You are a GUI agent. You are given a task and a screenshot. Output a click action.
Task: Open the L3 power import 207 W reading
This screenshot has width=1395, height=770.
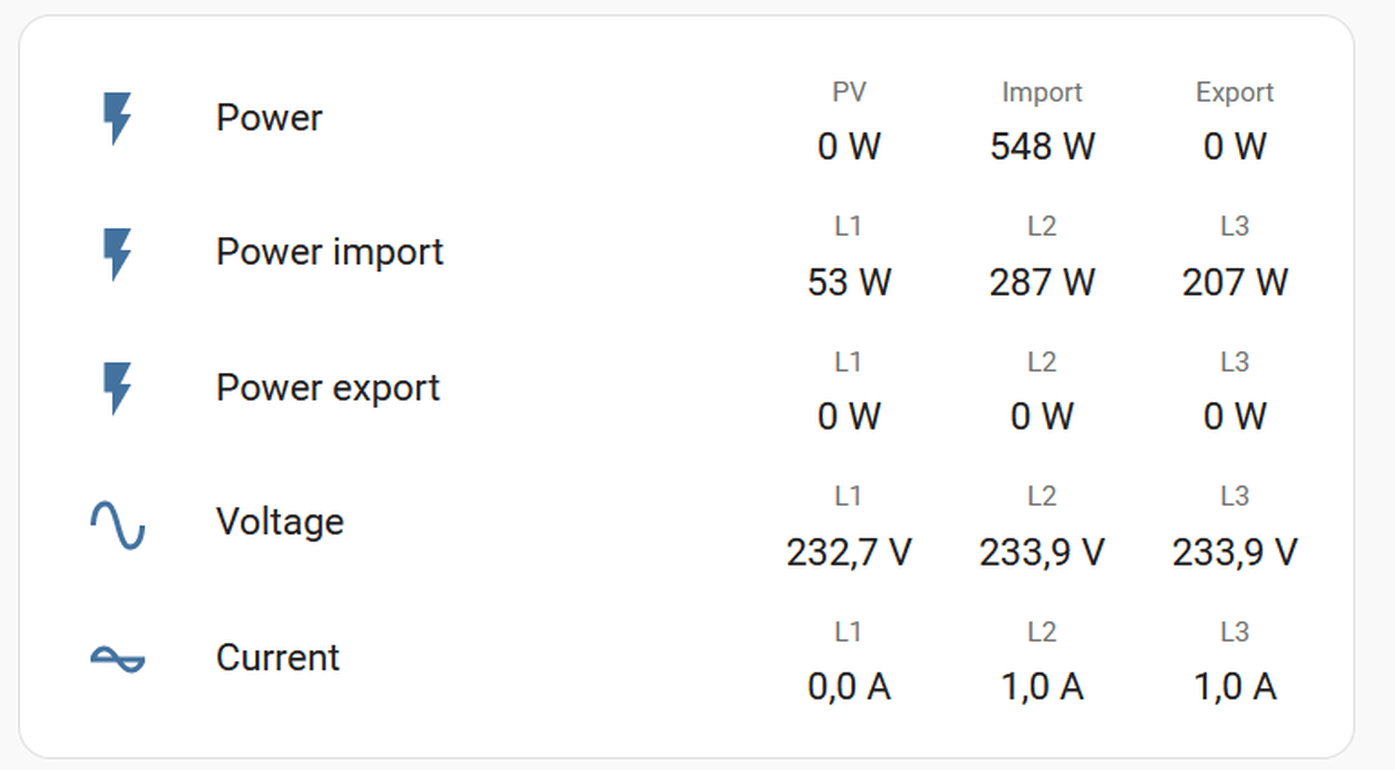pos(1235,283)
